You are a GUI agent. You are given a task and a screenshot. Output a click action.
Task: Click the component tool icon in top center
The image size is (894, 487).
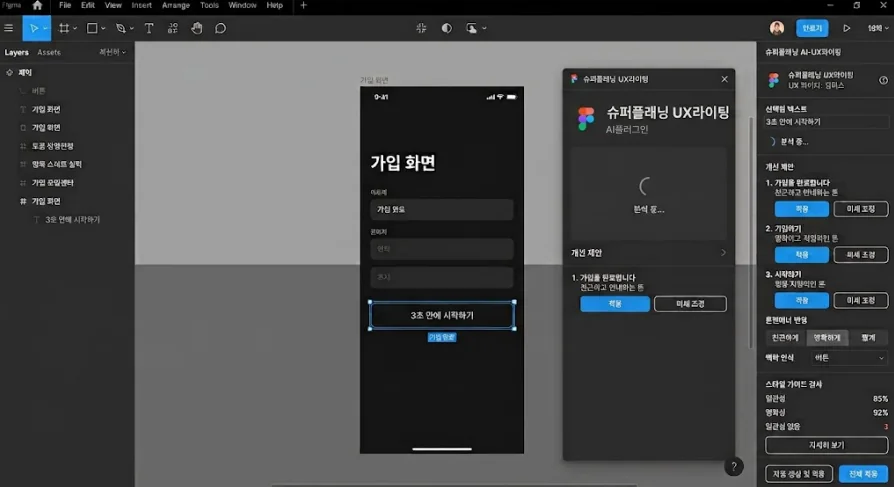pos(421,28)
